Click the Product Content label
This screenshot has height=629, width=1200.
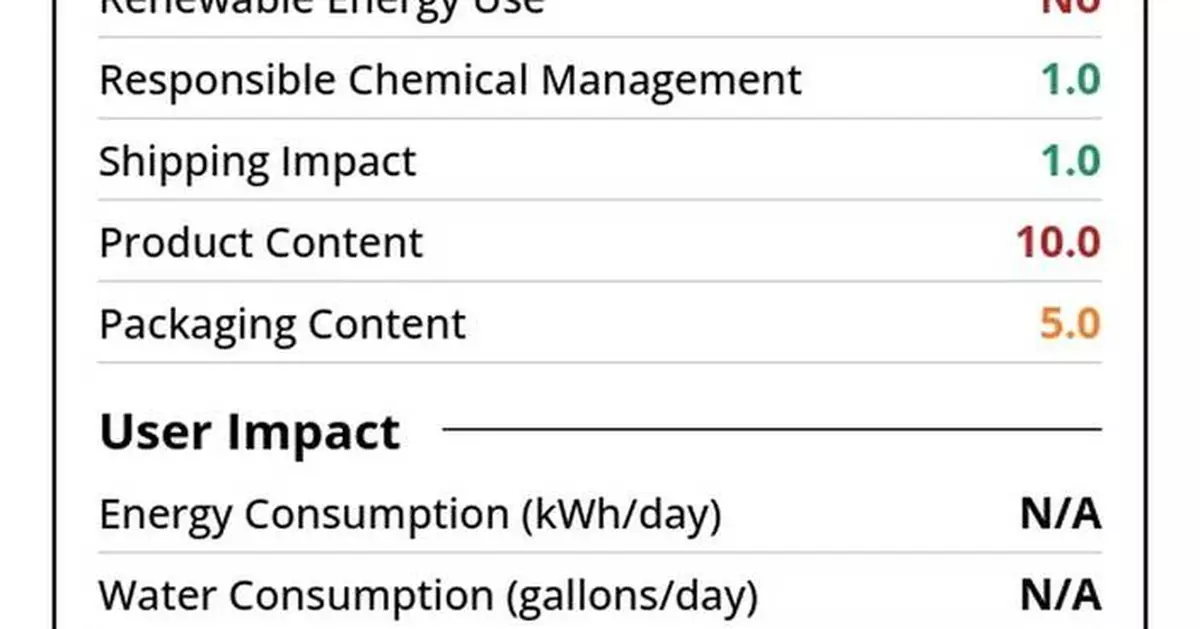261,243
